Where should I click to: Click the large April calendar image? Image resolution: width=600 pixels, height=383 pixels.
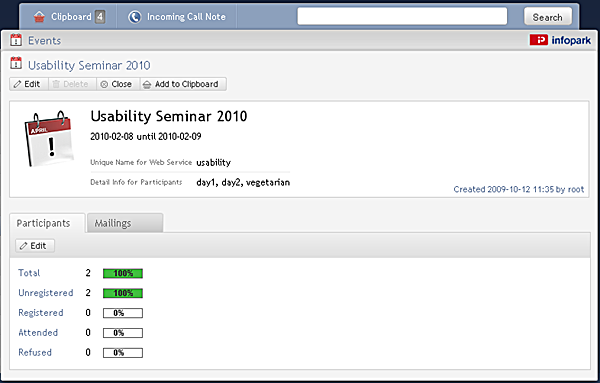coord(48,139)
